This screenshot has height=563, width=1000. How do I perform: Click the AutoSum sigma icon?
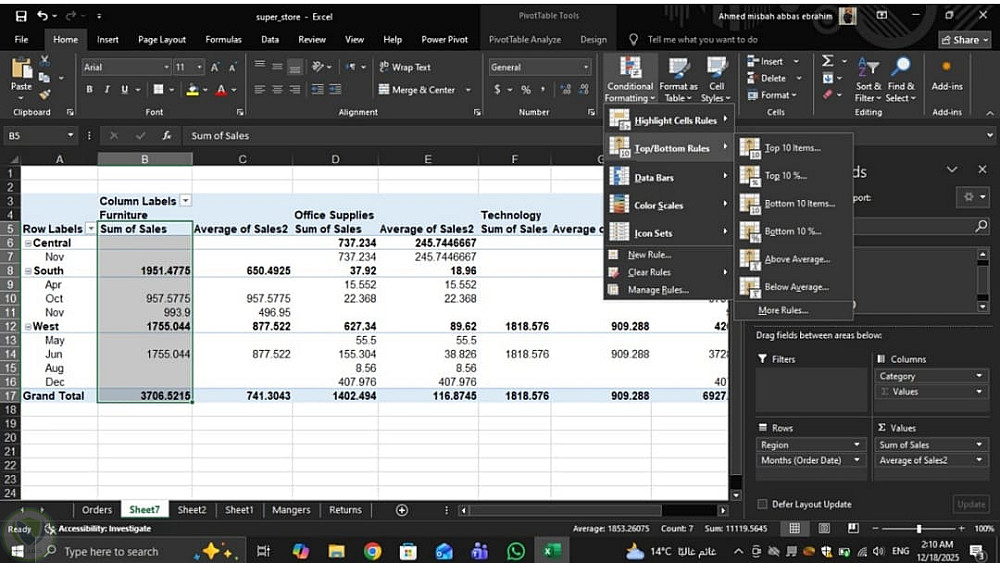coord(828,62)
